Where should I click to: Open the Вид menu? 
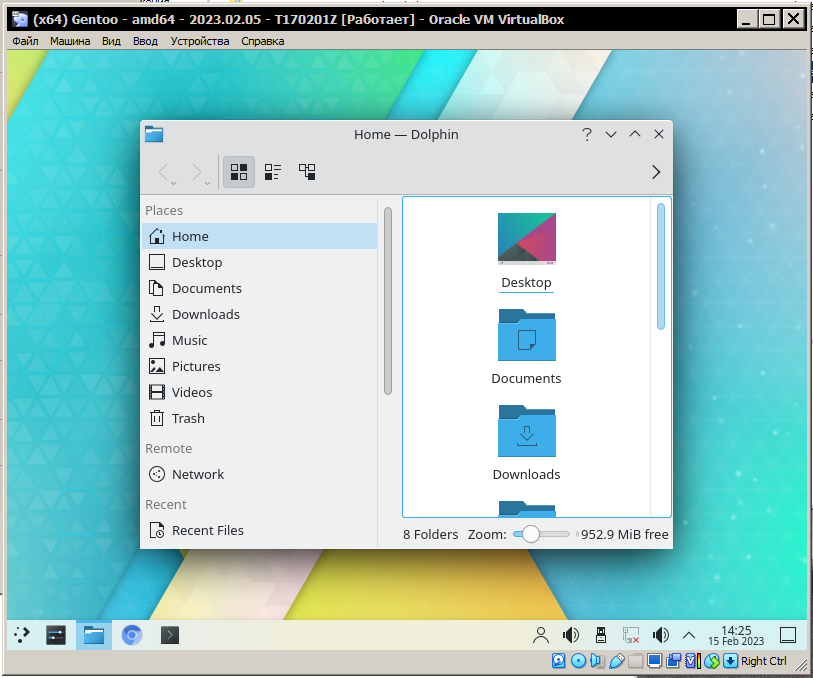[111, 41]
